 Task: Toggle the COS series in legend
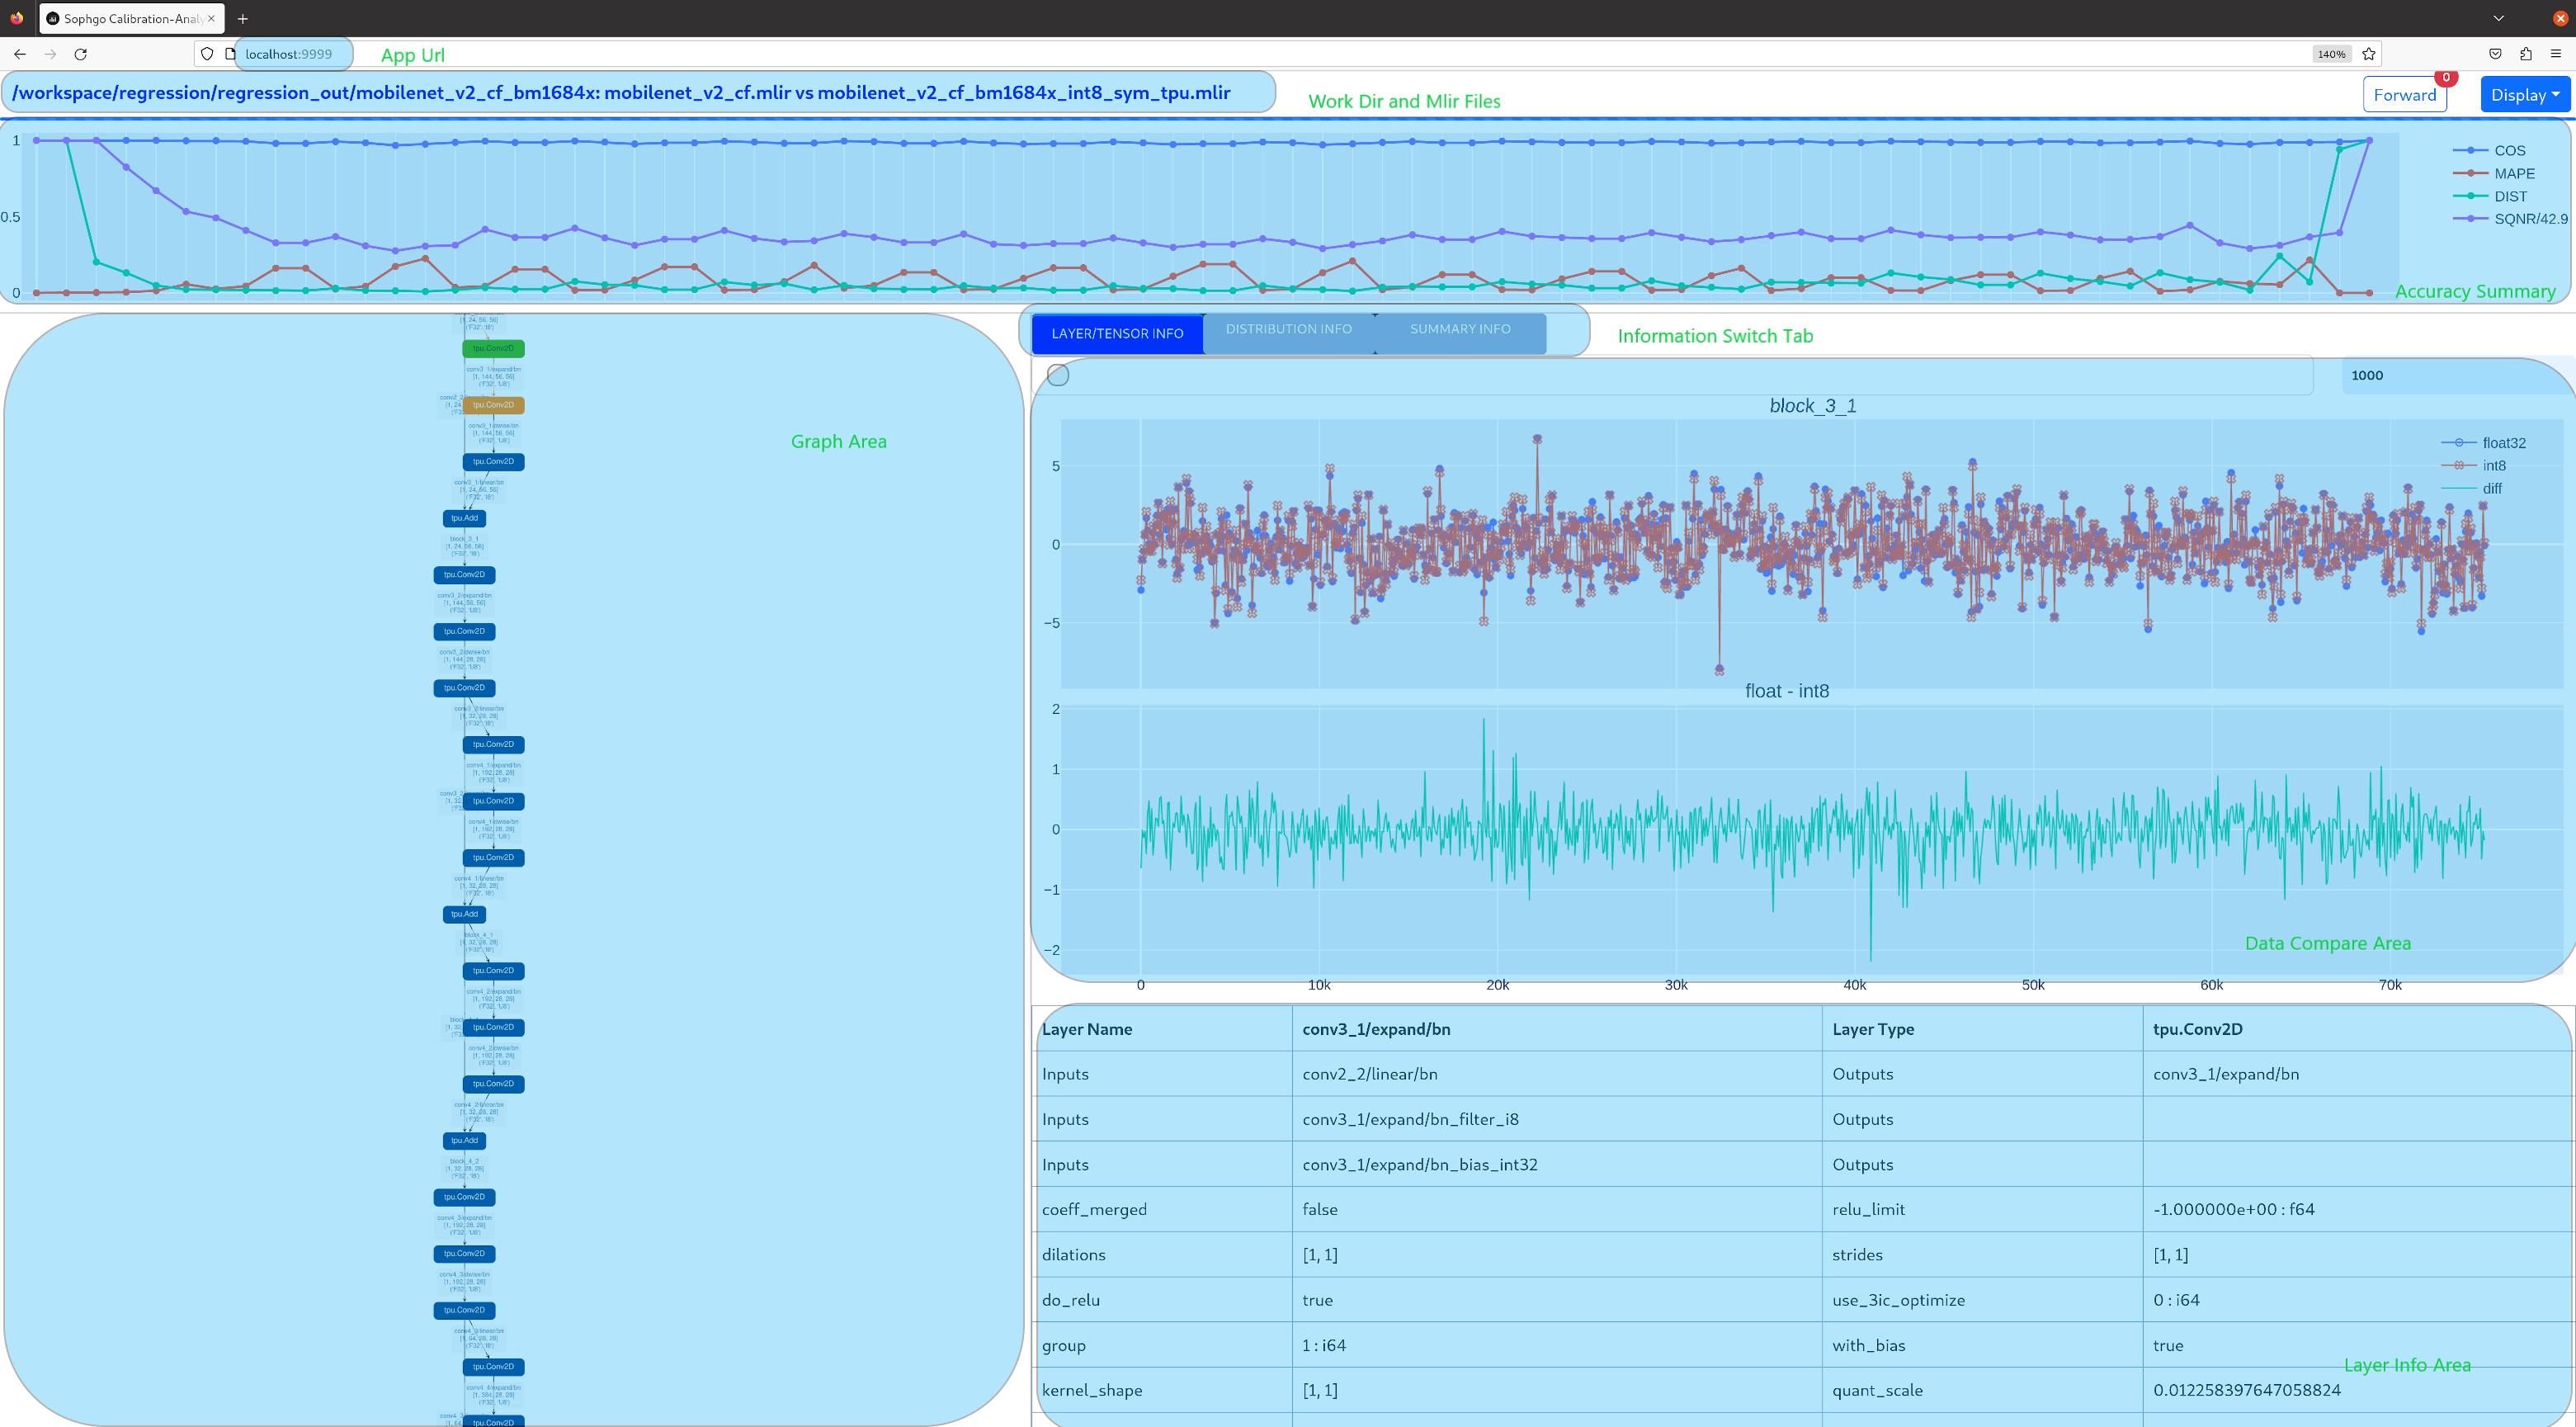click(x=2508, y=150)
